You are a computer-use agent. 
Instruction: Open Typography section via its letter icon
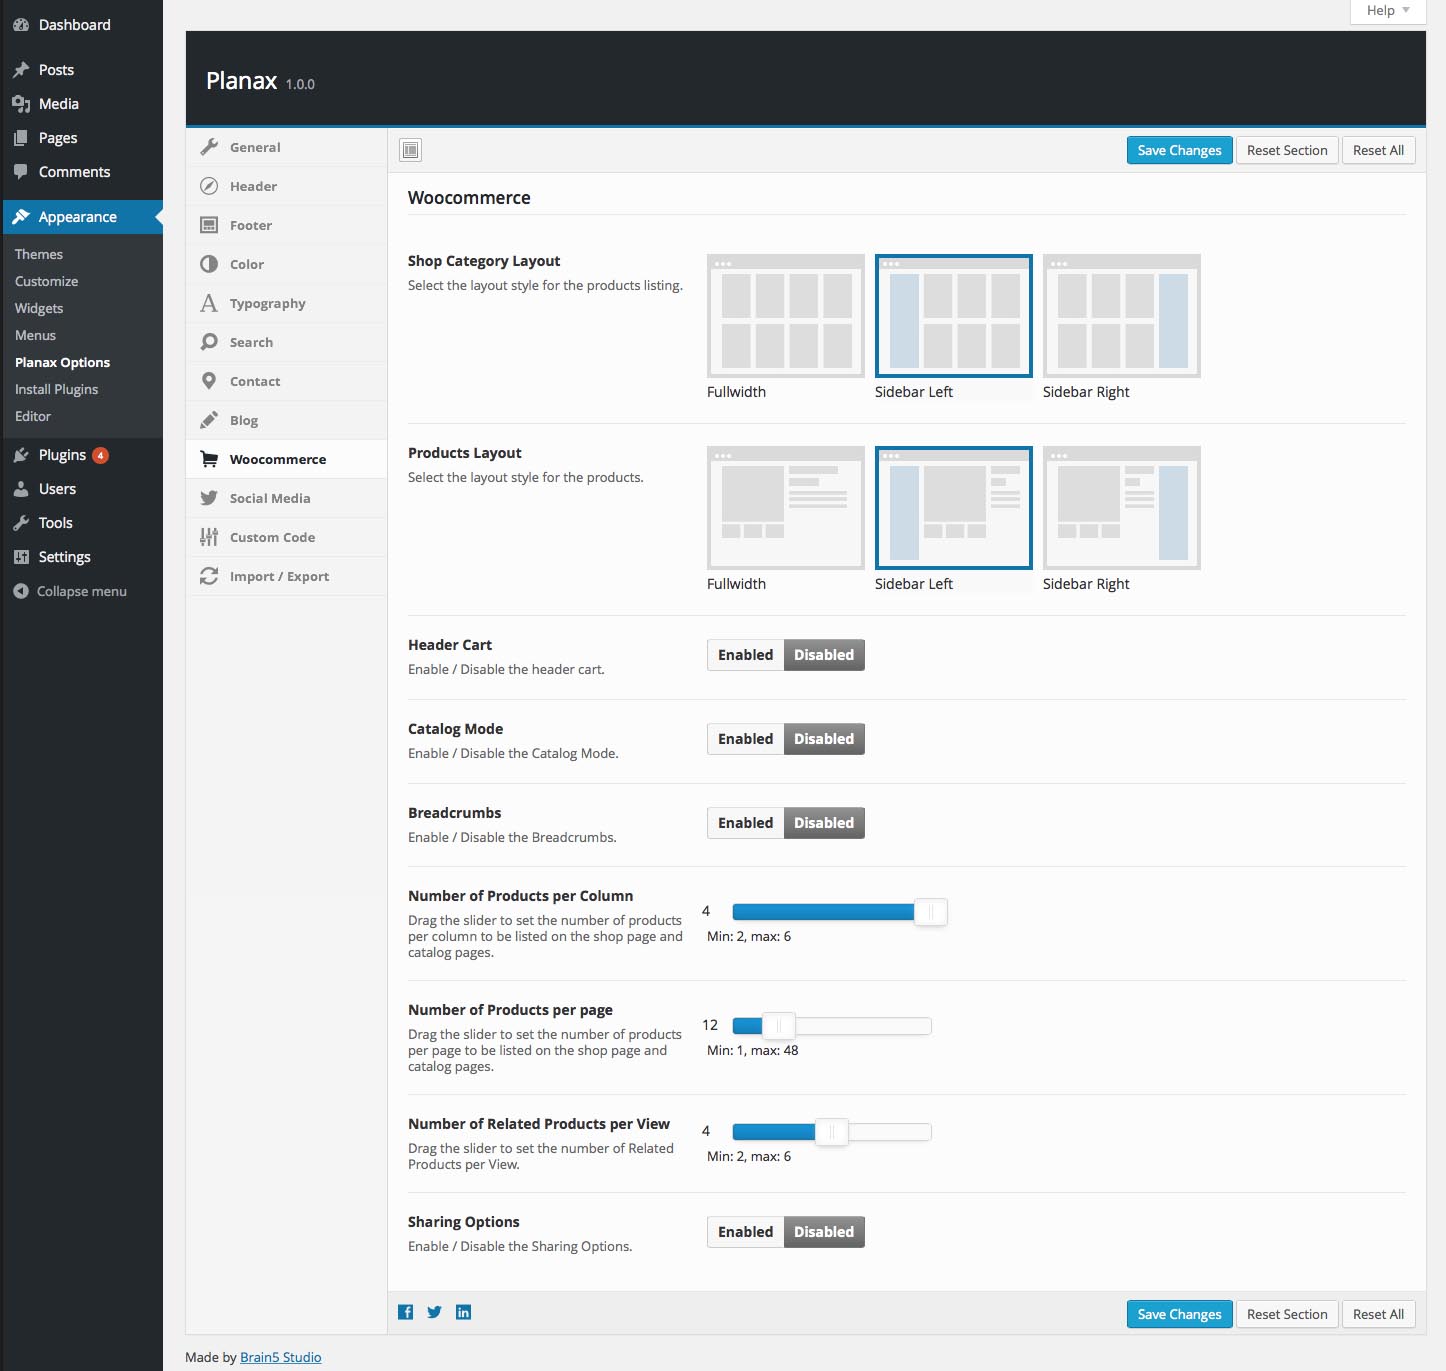click(209, 303)
